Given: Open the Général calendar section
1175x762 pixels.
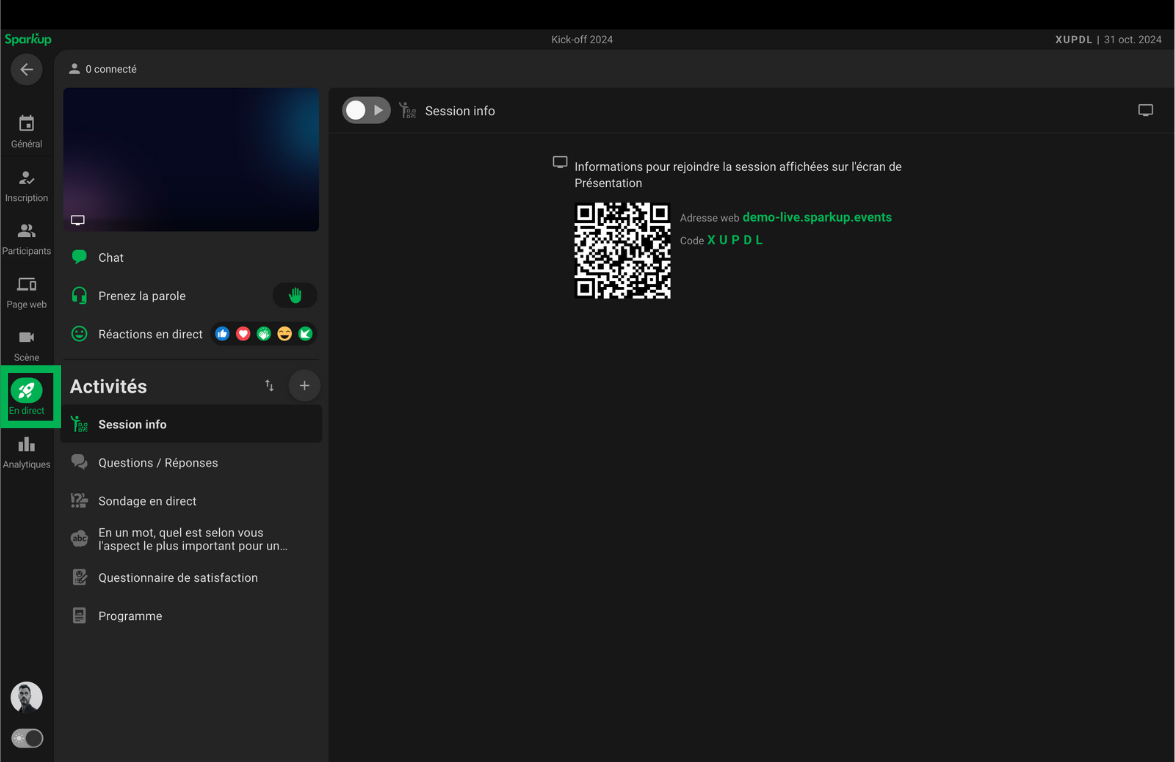Looking at the screenshot, I should click(x=26, y=131).
